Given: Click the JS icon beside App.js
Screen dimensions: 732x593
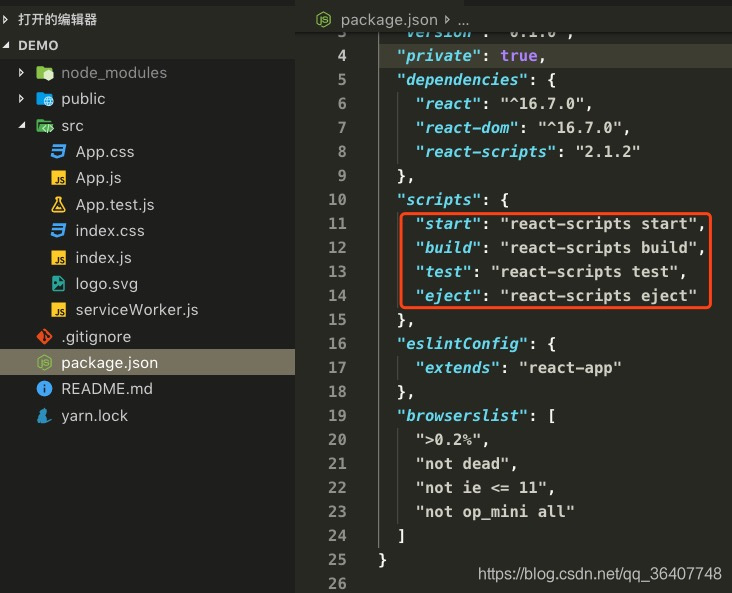Looking at the screenshot, I should (58, 178).
